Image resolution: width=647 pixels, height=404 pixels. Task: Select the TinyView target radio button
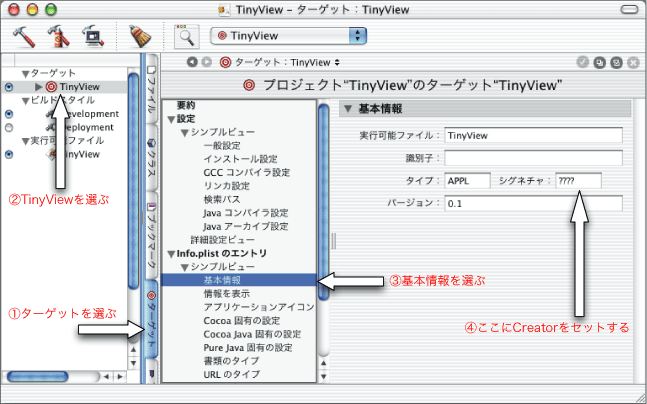[x=9, y=87]
